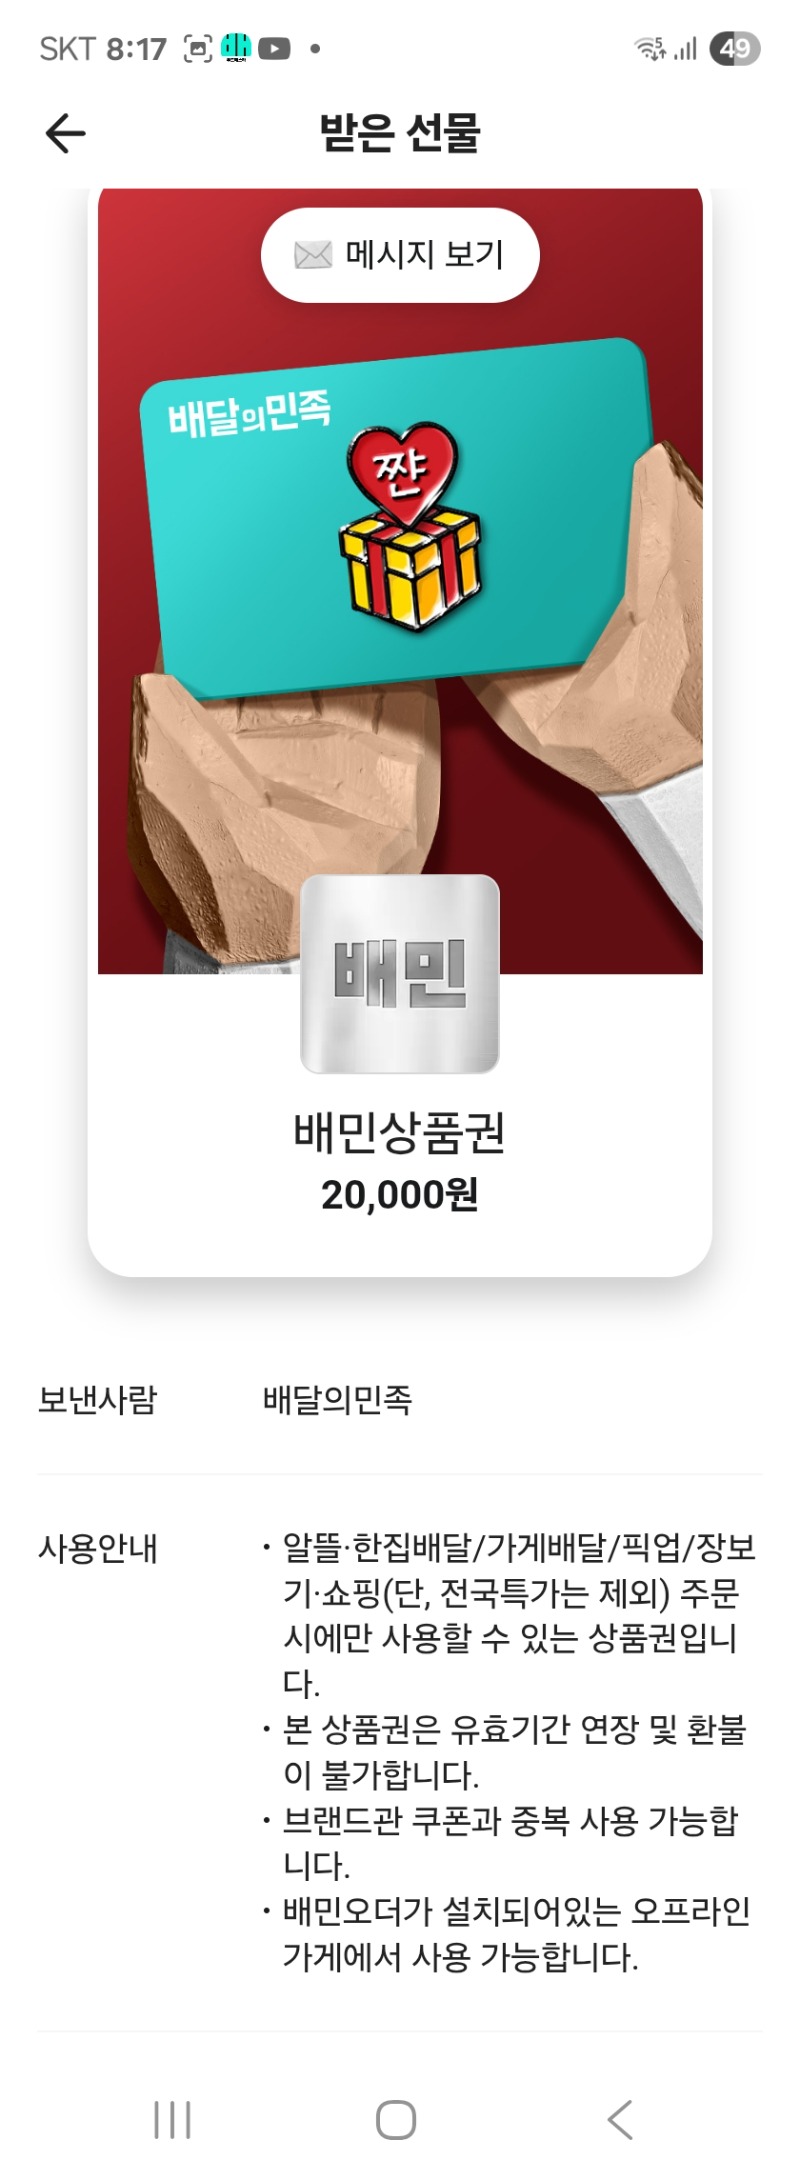Screen dimensions: 800x2180
Task: Tap the battery indicator showing 49
Action: click(x=735, y=48)
